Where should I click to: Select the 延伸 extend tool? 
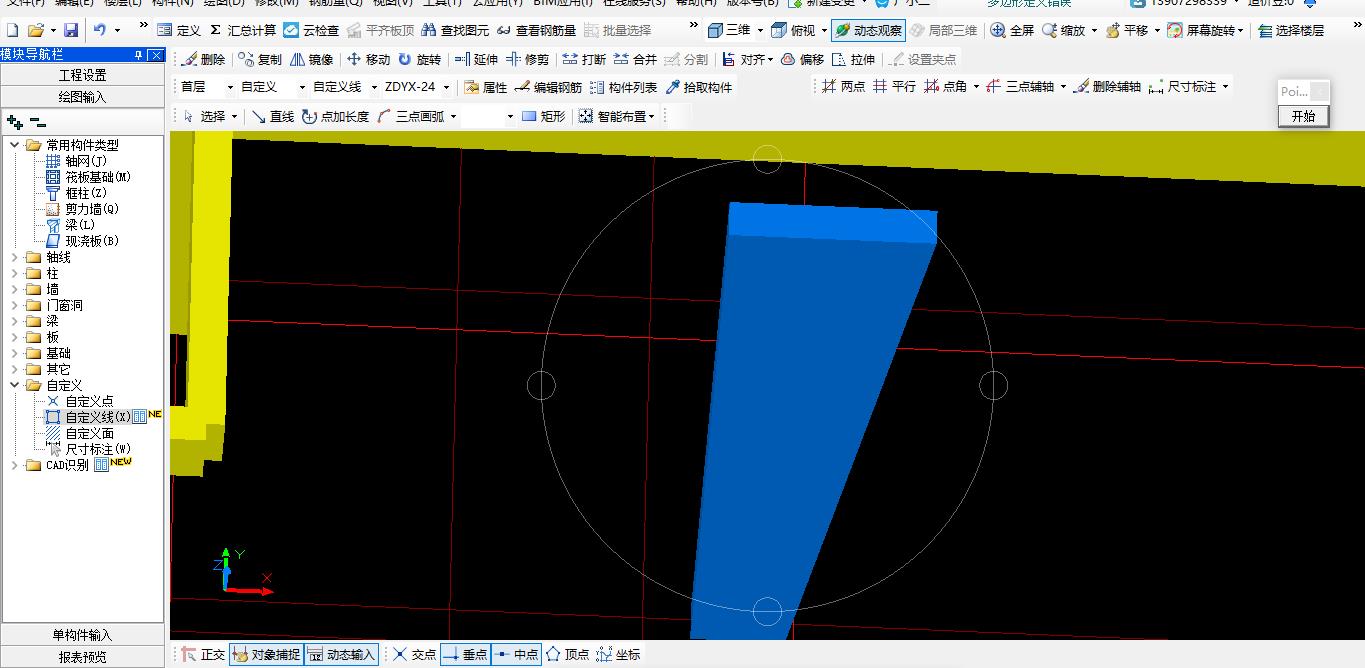pyautogui.click(x=476, y=59)
